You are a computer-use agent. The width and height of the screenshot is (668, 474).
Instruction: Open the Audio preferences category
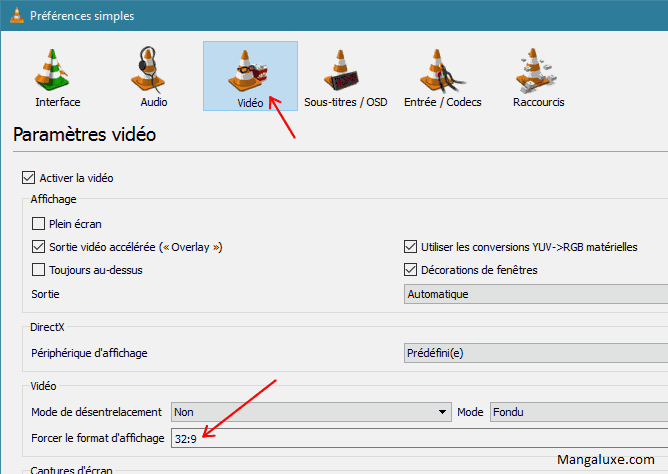click(x=154, y=76)
